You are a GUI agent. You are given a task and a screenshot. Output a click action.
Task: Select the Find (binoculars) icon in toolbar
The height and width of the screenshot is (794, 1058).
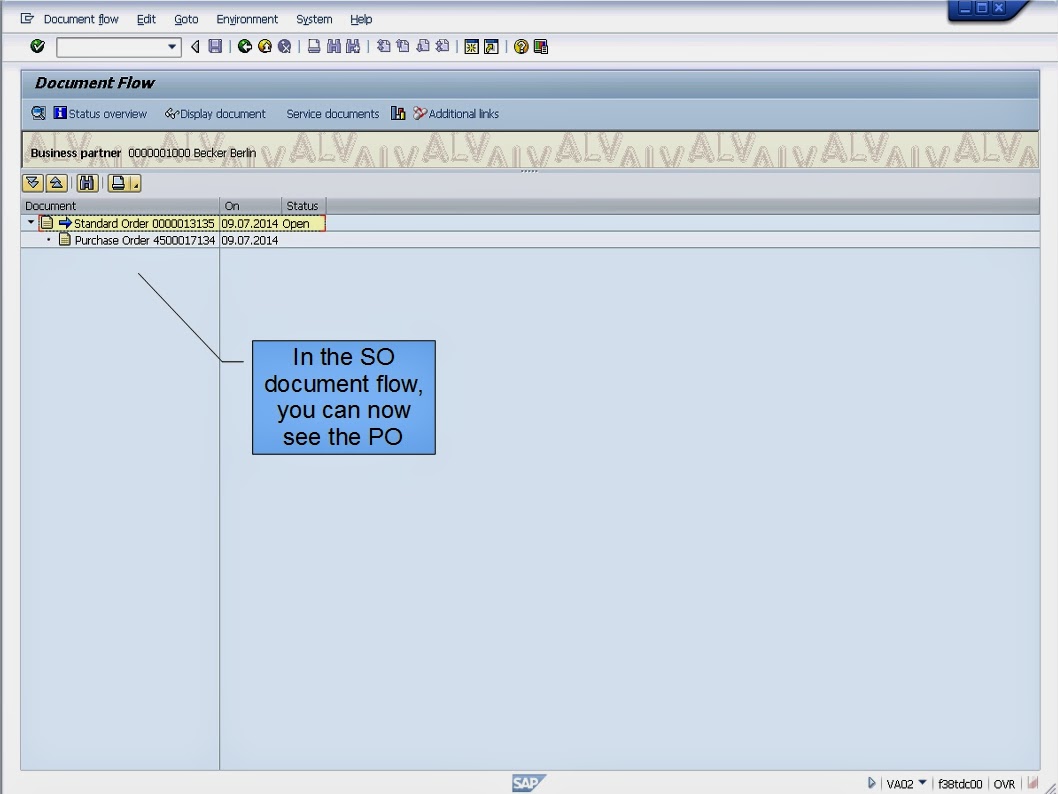pos(331,46)
